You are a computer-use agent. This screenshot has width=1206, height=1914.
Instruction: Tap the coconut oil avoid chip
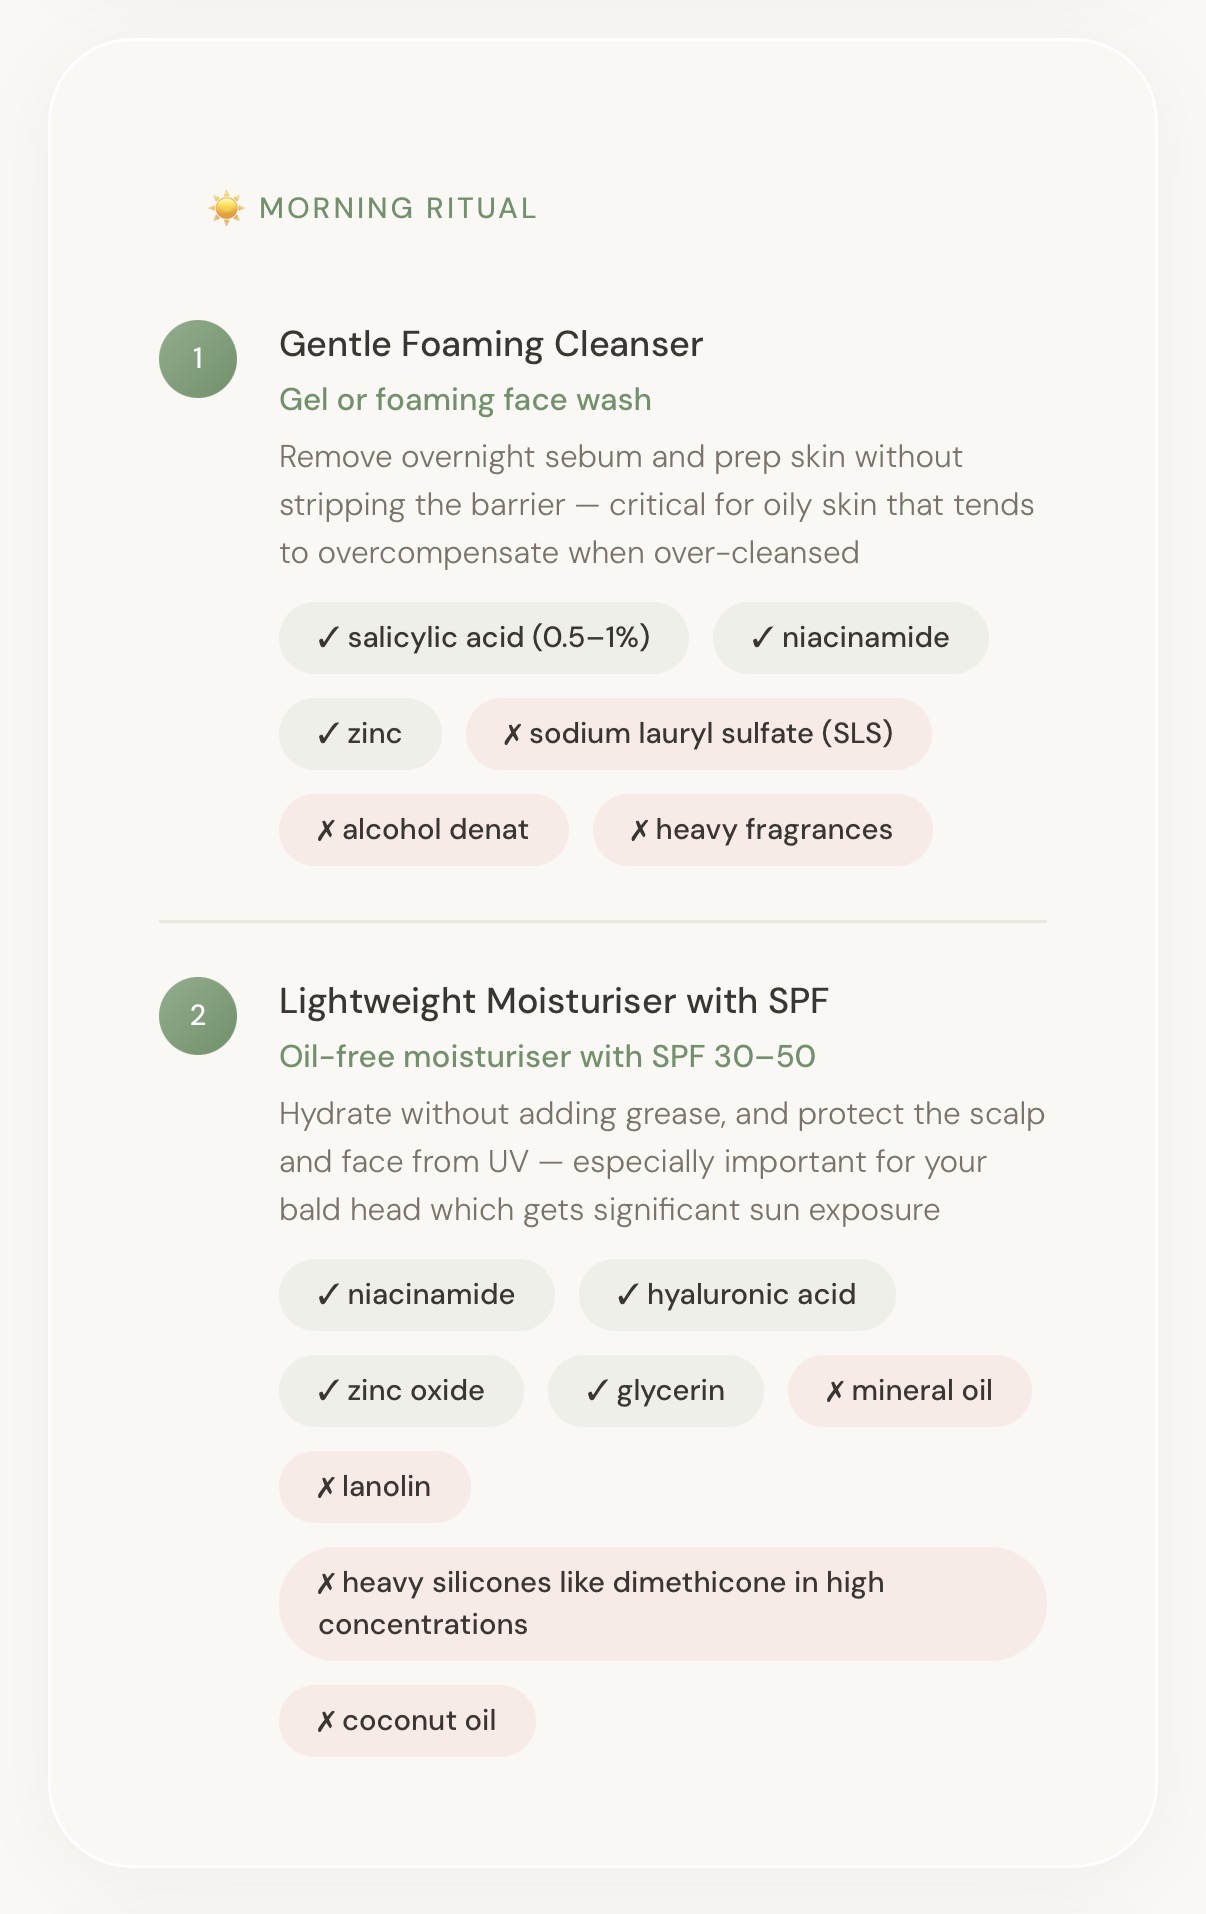point(407,1721)
